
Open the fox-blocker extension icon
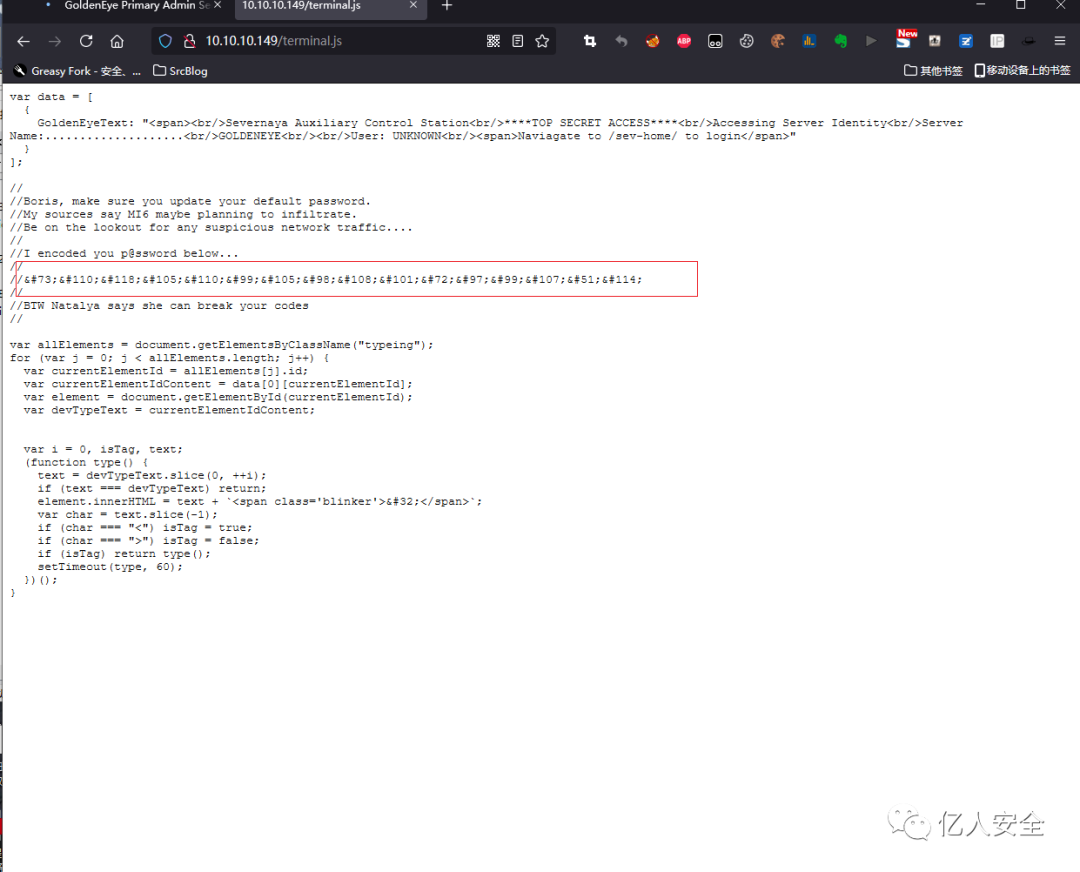pos(652,41)
